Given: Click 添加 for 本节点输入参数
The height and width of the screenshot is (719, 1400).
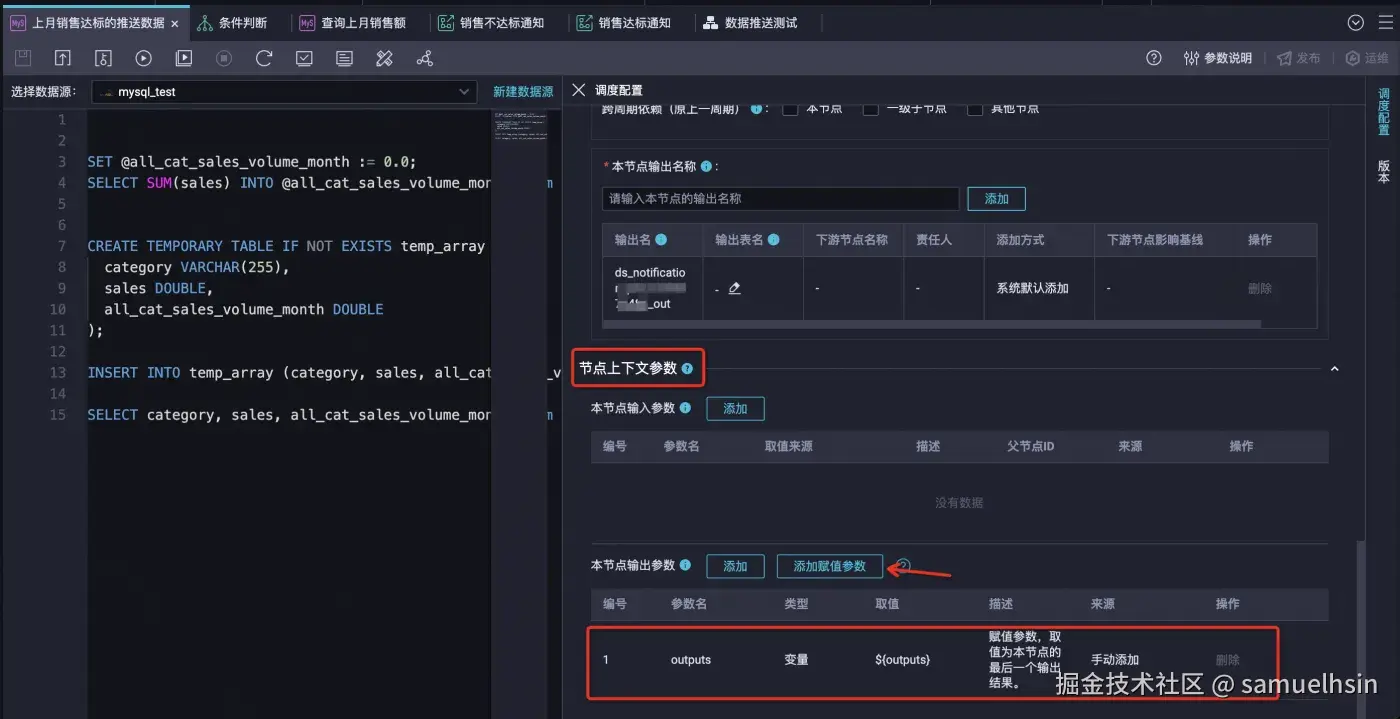Looking at the screenshot, I should [x=735, y=408].
